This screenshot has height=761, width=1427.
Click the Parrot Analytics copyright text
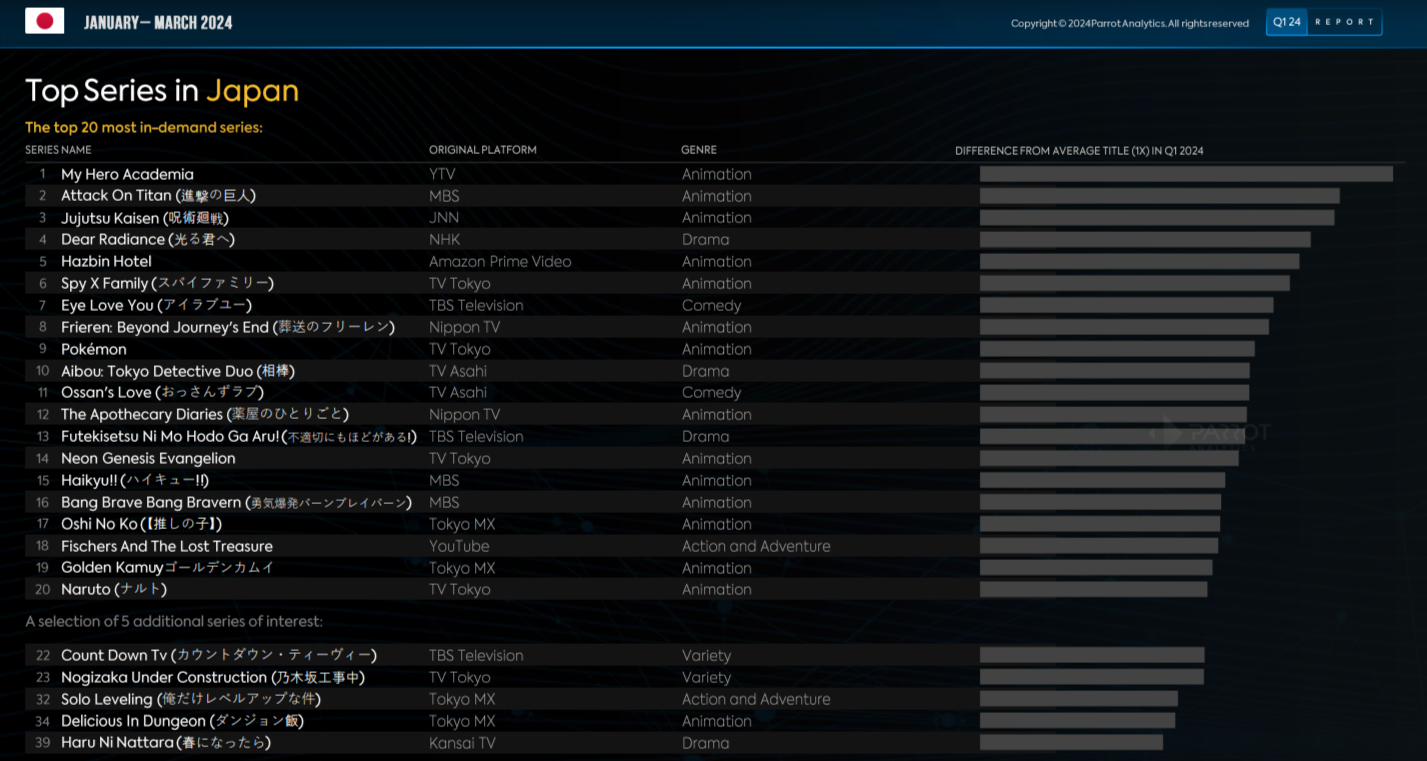coord(1129,23)
